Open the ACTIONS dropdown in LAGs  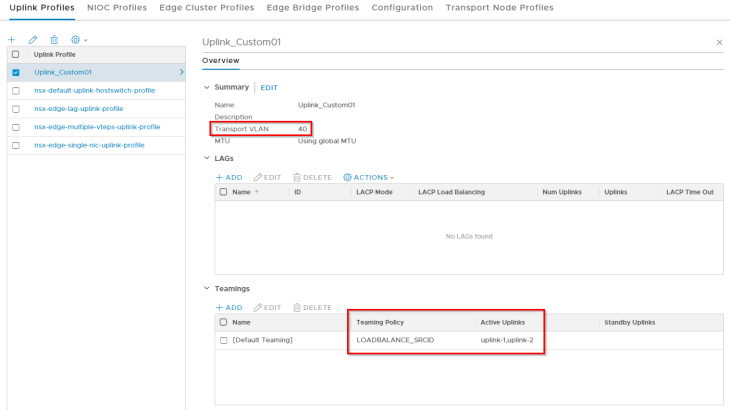pos(368,177)
